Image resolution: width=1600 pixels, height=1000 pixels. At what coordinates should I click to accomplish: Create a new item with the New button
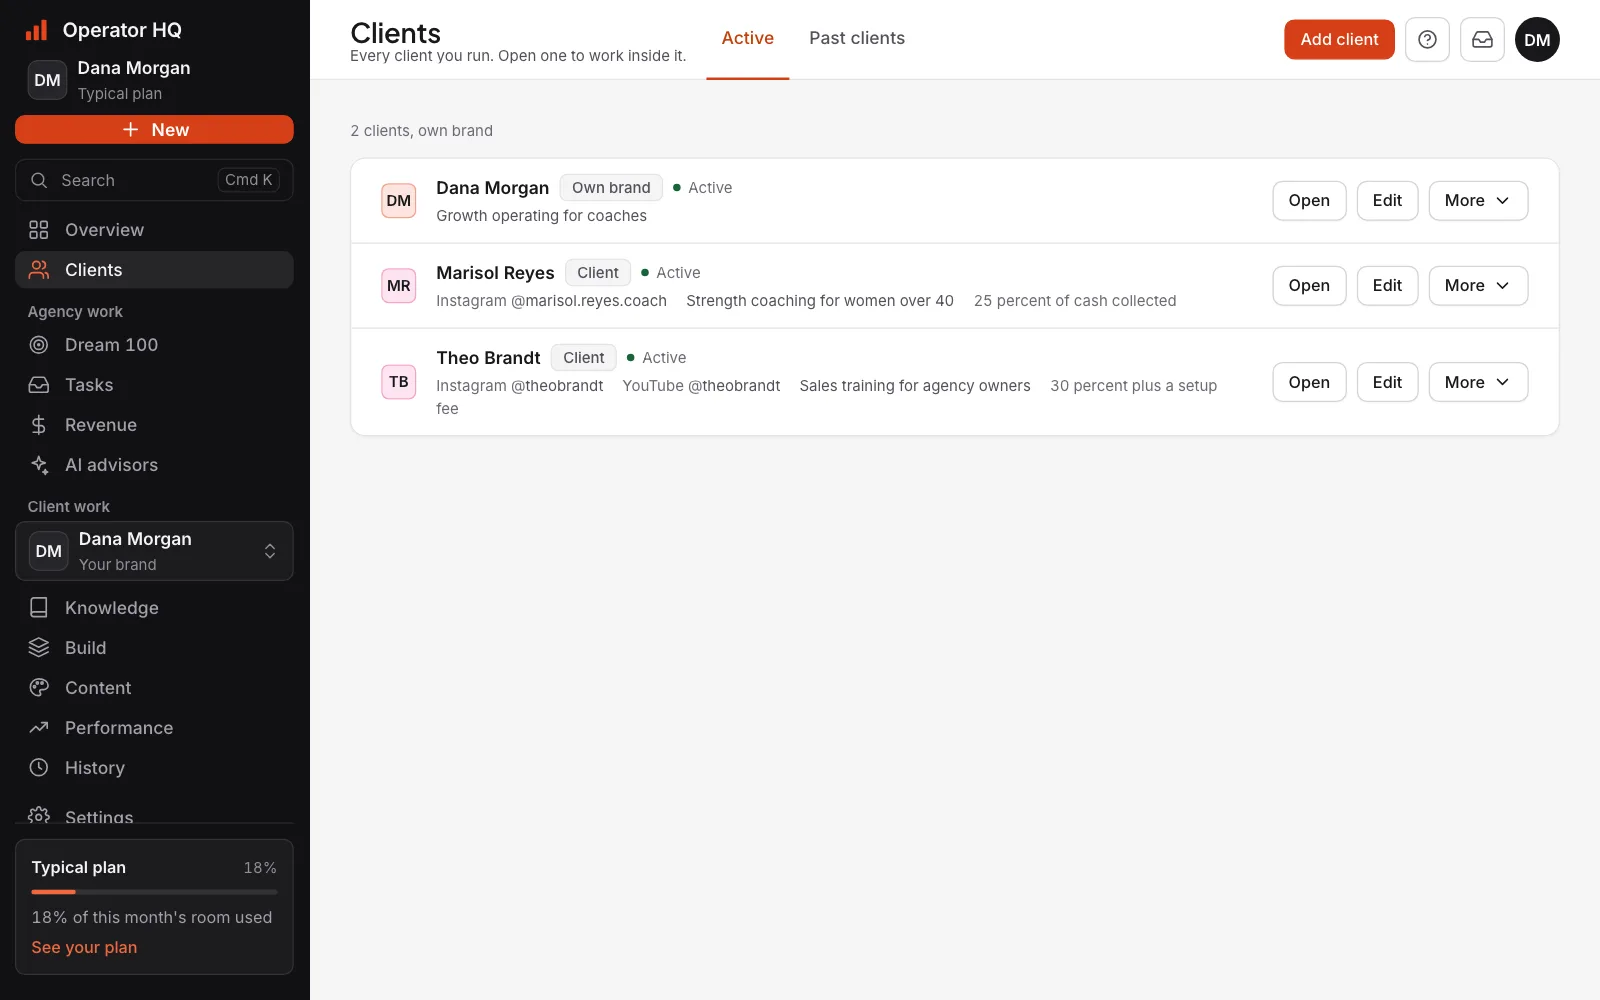pyautogui.click(x=154, y=130)
